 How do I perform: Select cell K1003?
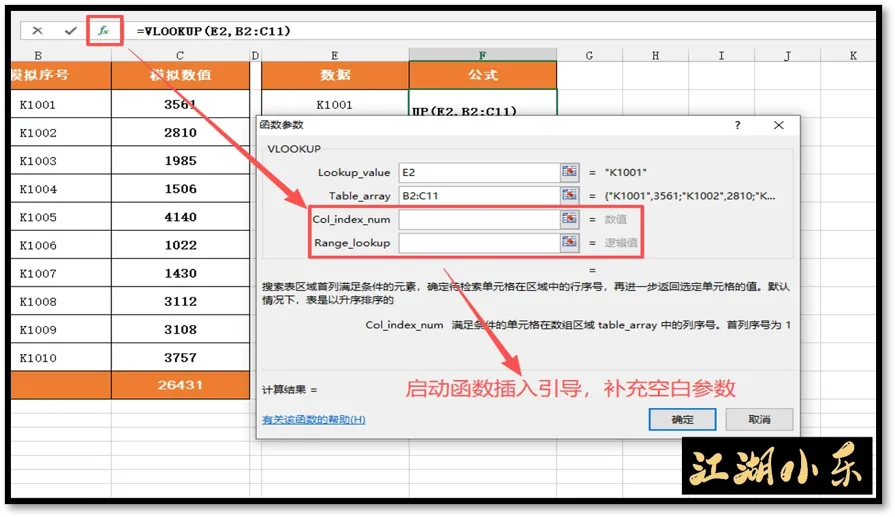click(x=61, y=160)
